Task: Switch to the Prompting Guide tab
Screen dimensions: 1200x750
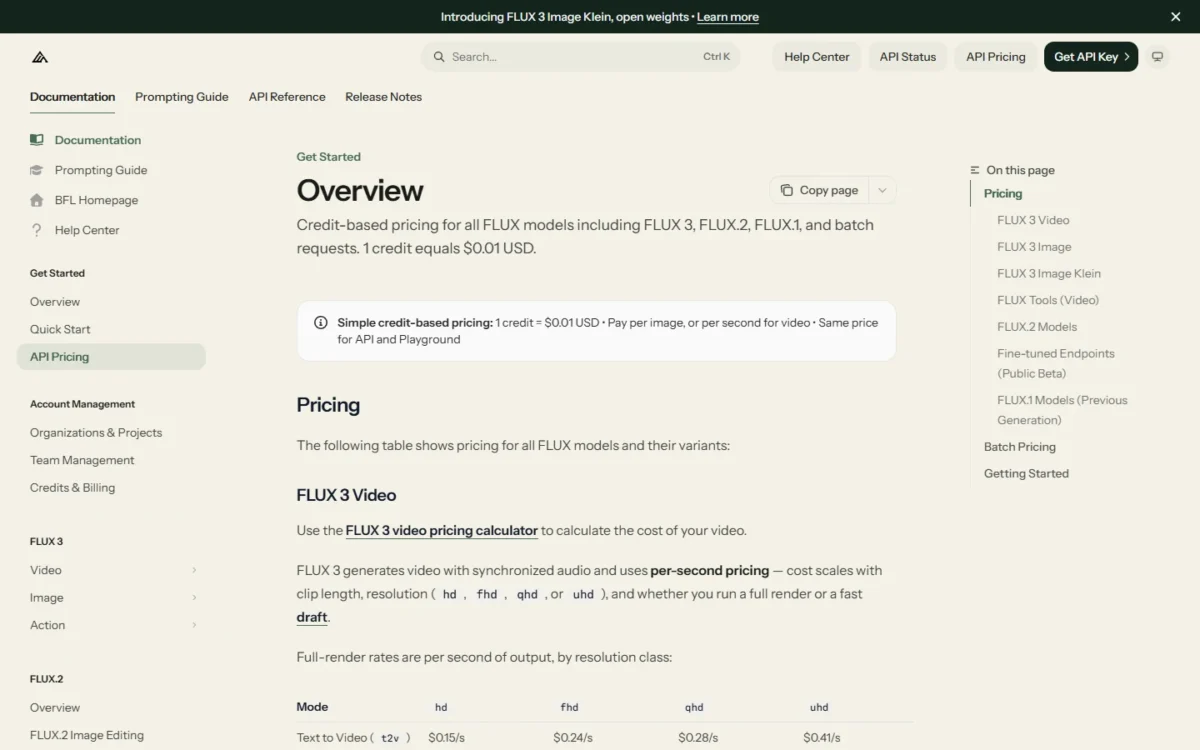Action: [x=182, y=97]
